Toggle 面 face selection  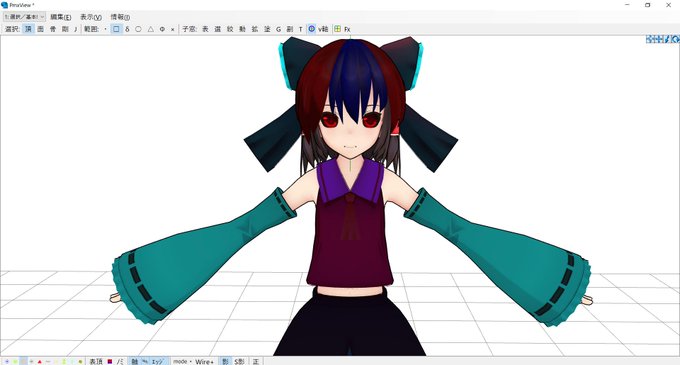(40, 29)
